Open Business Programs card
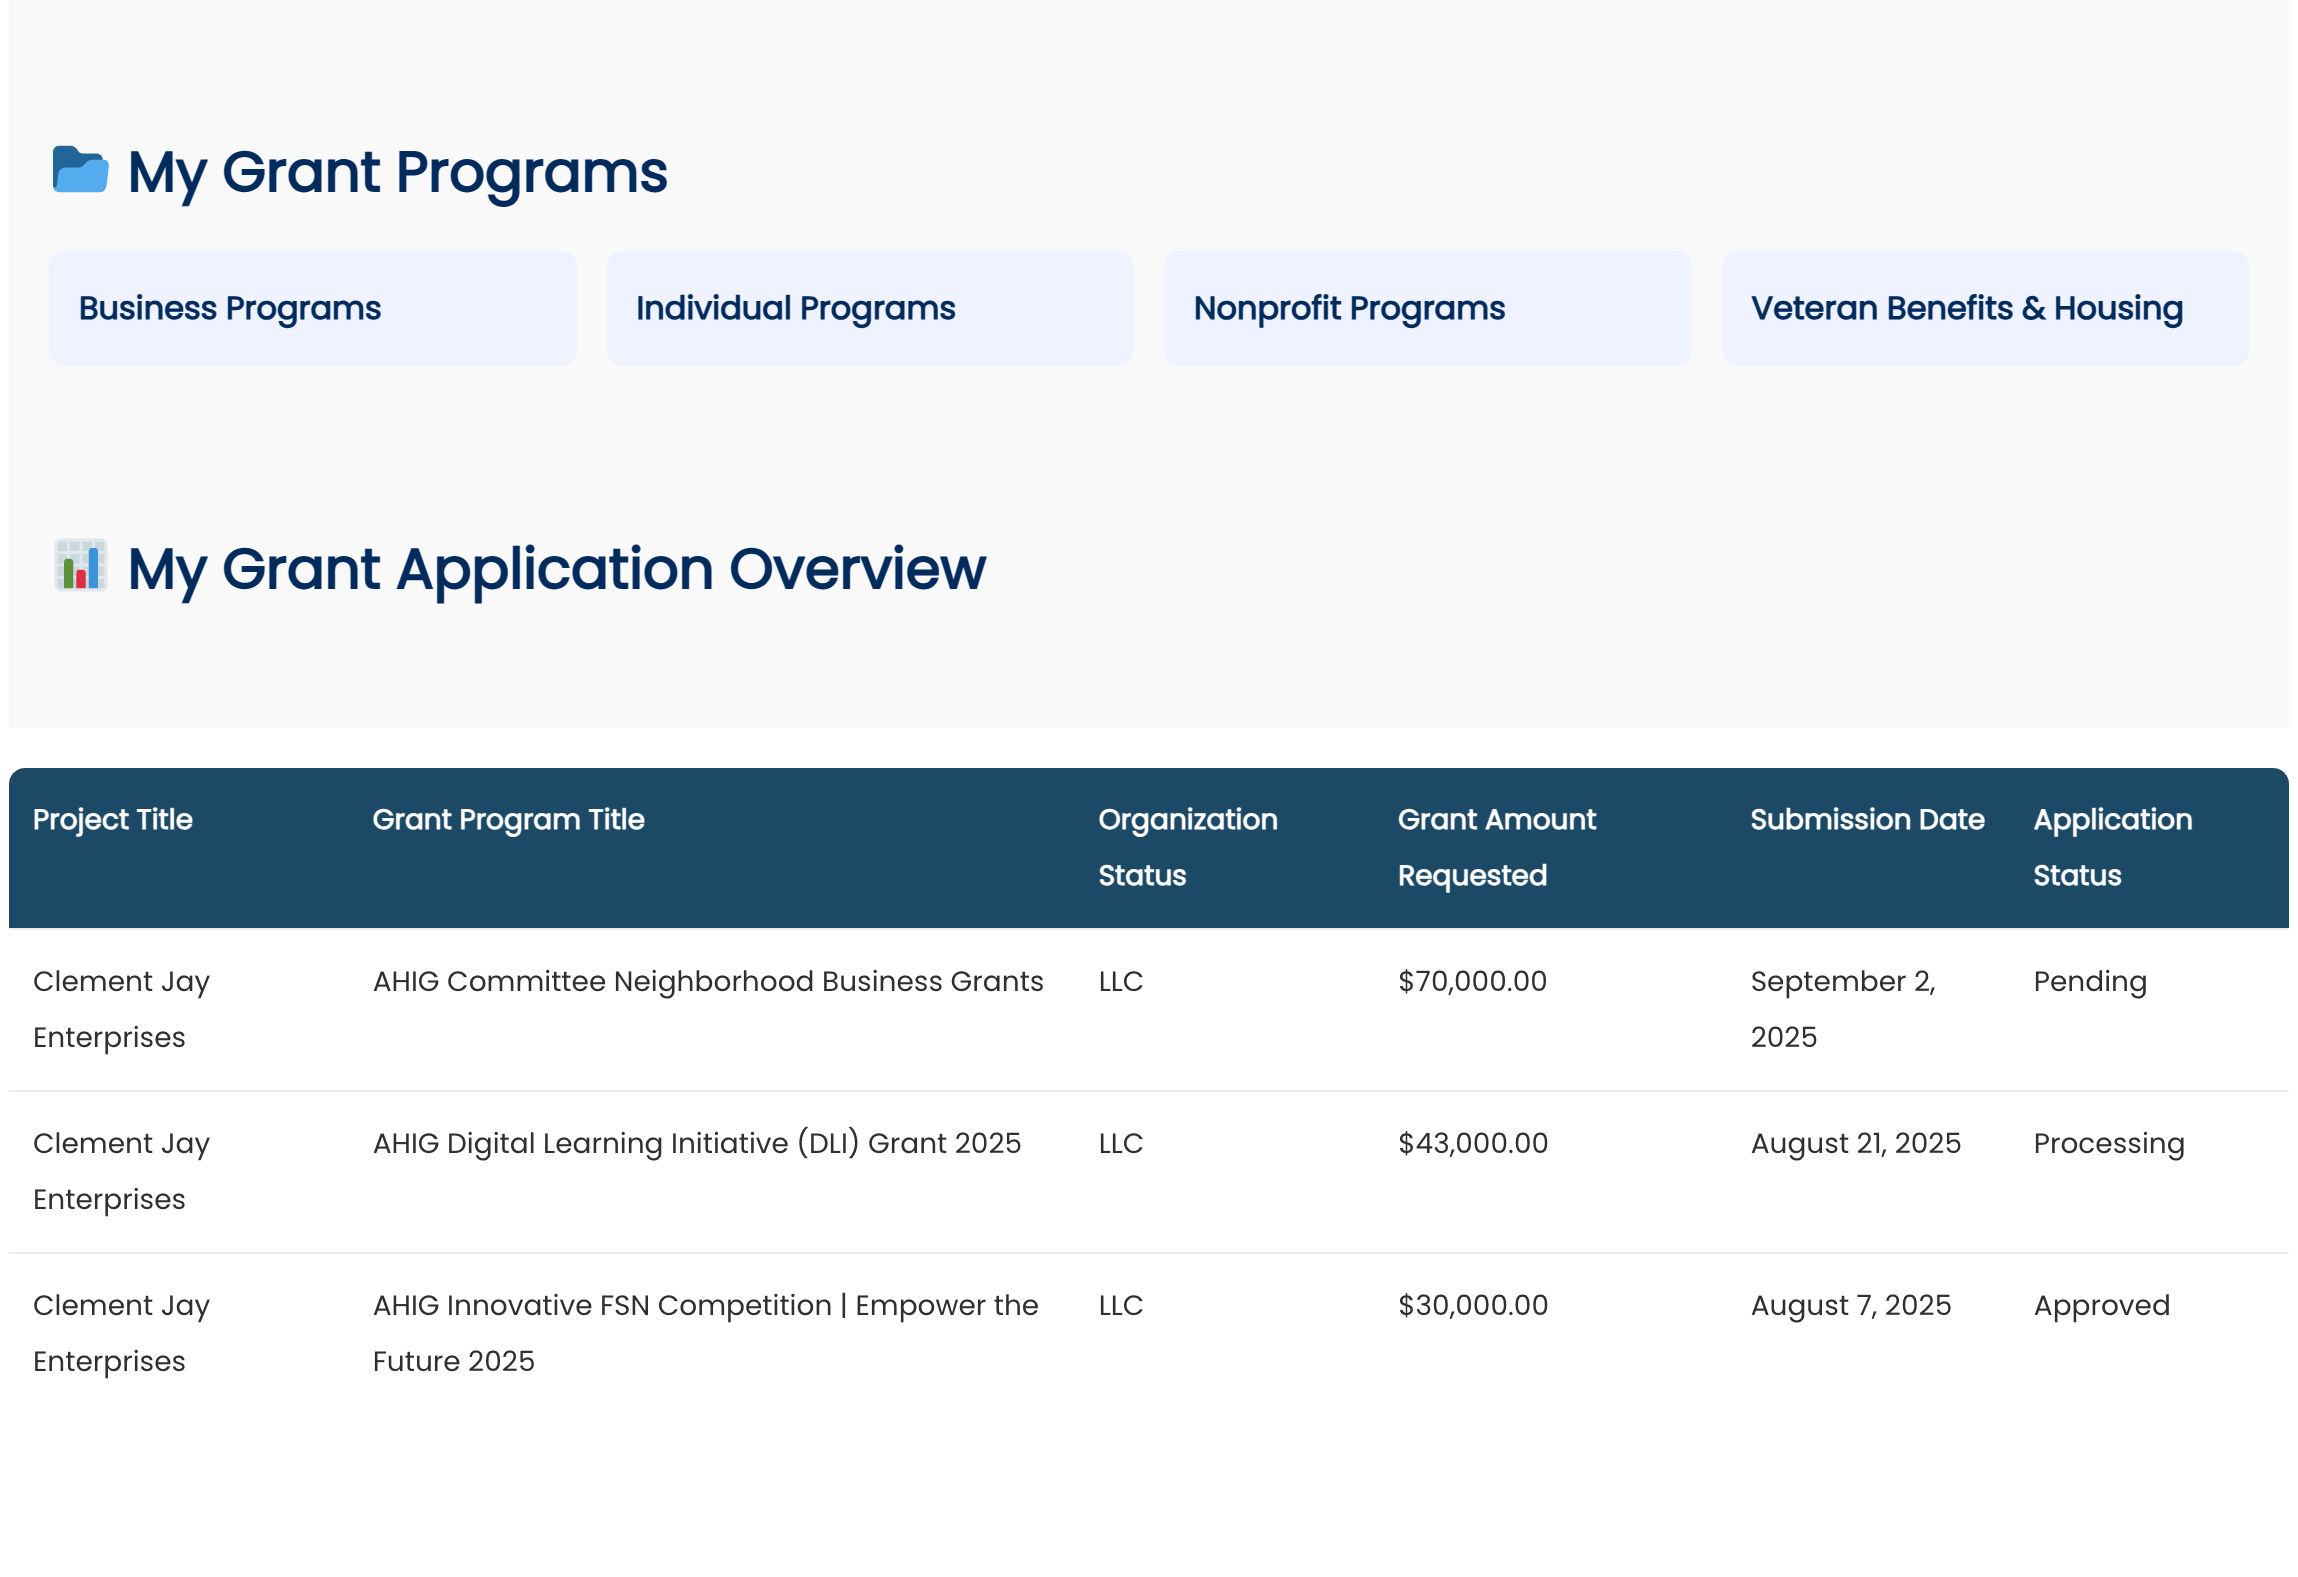This screenshot has height=1577, width=2298. [x=312, y=308]
